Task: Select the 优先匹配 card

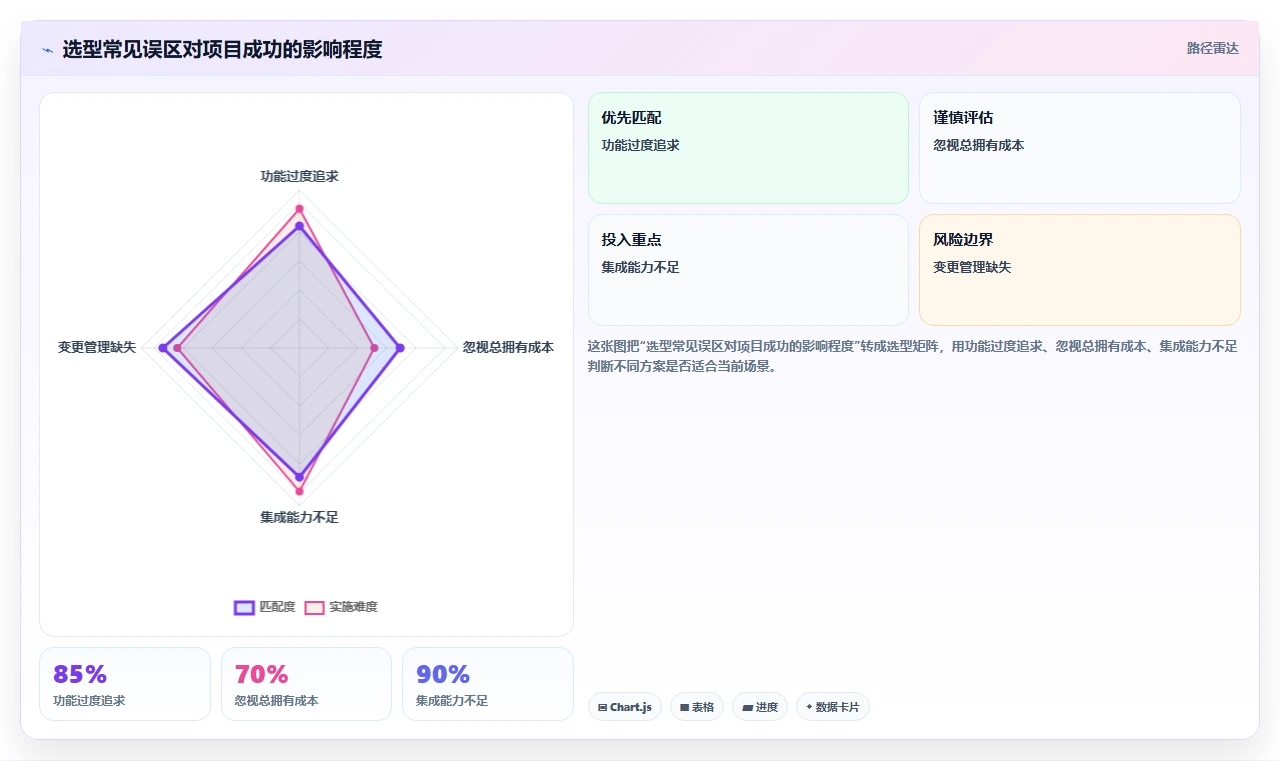Action: tap(748, 148)
